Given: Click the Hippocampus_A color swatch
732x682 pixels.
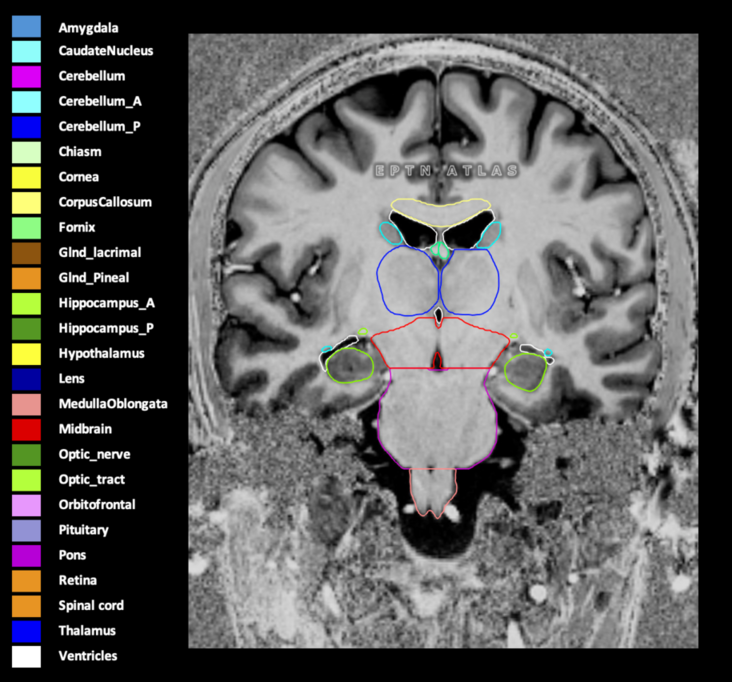Looking at the screenshot, I should point(26,303).
